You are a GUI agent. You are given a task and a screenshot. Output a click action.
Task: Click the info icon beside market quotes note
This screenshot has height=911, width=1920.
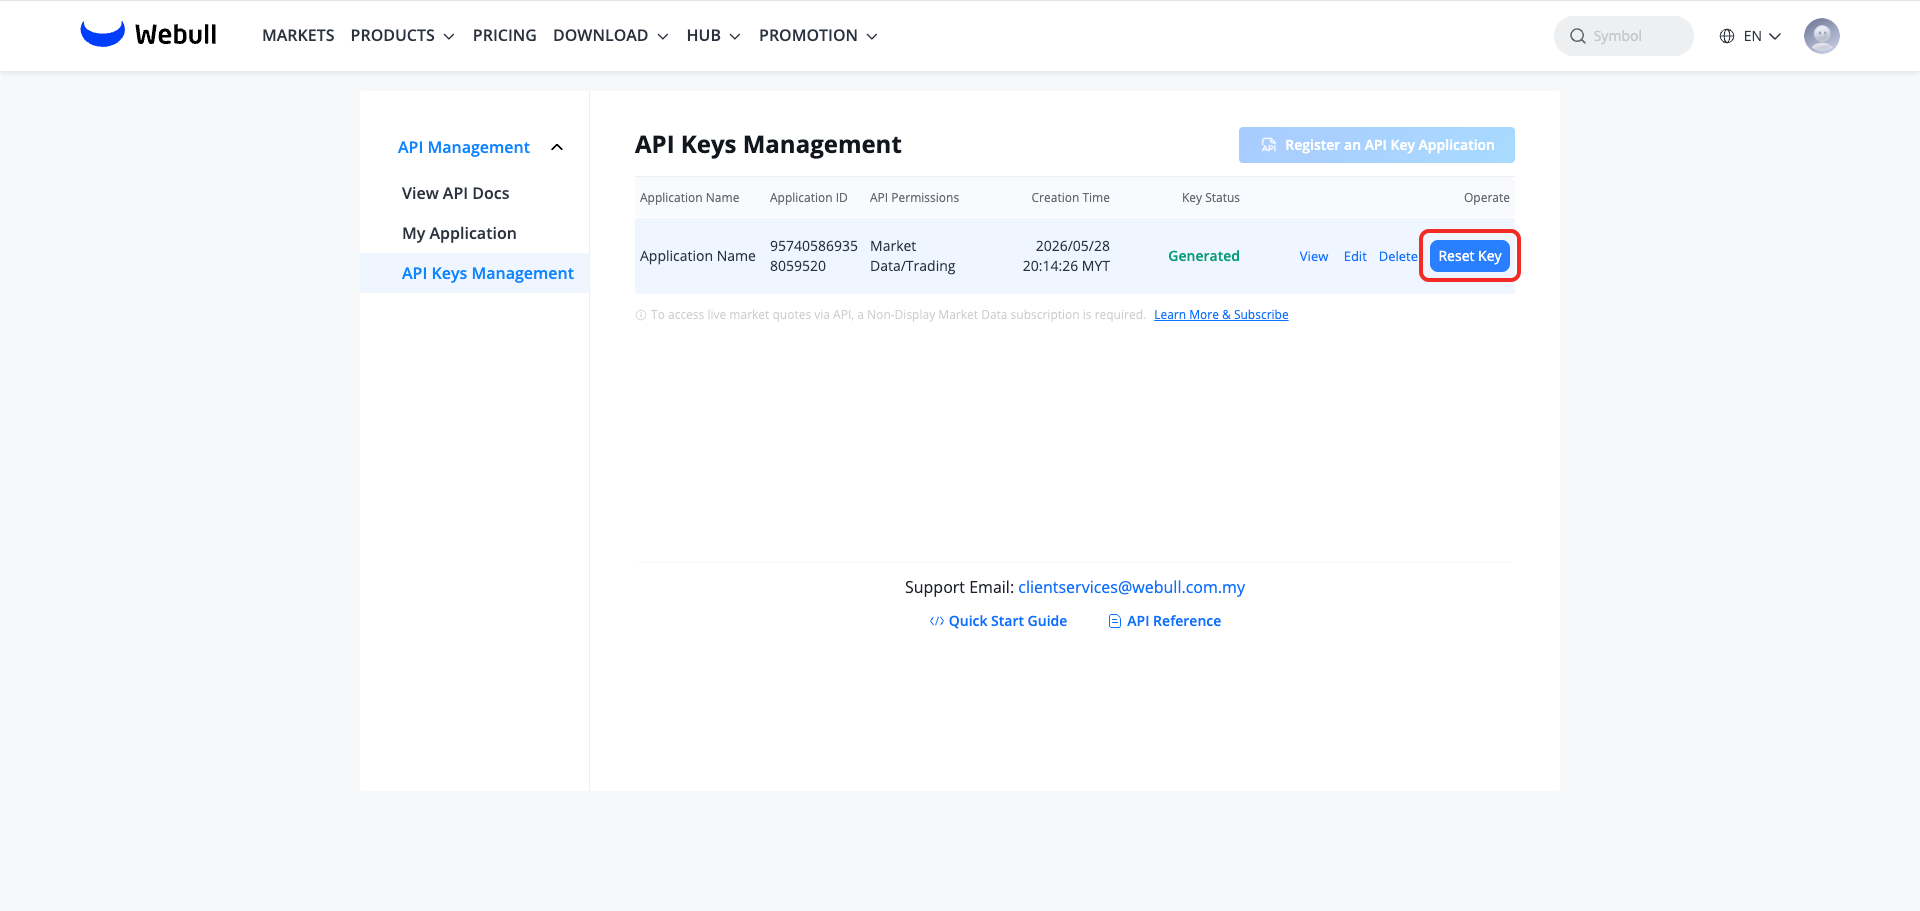641,315
